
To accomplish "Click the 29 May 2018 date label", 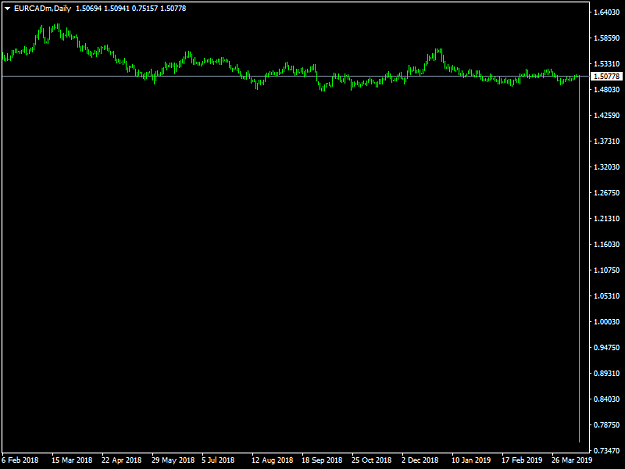I will tap(173, 460).
